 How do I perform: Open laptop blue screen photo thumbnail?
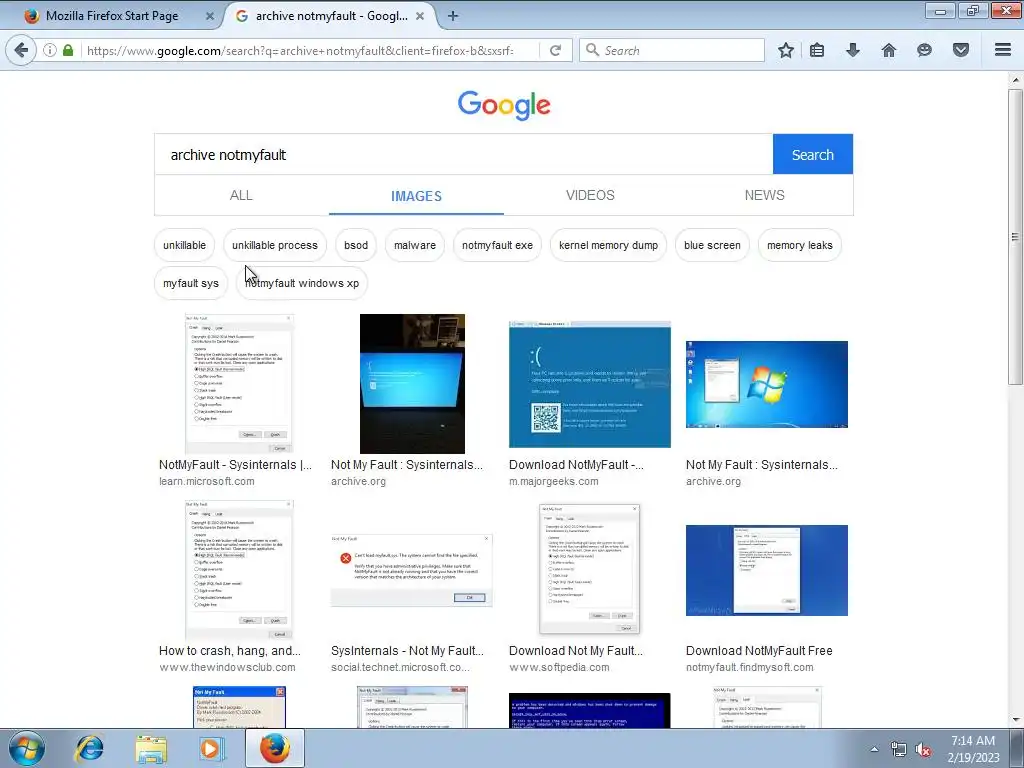[412, 384]
